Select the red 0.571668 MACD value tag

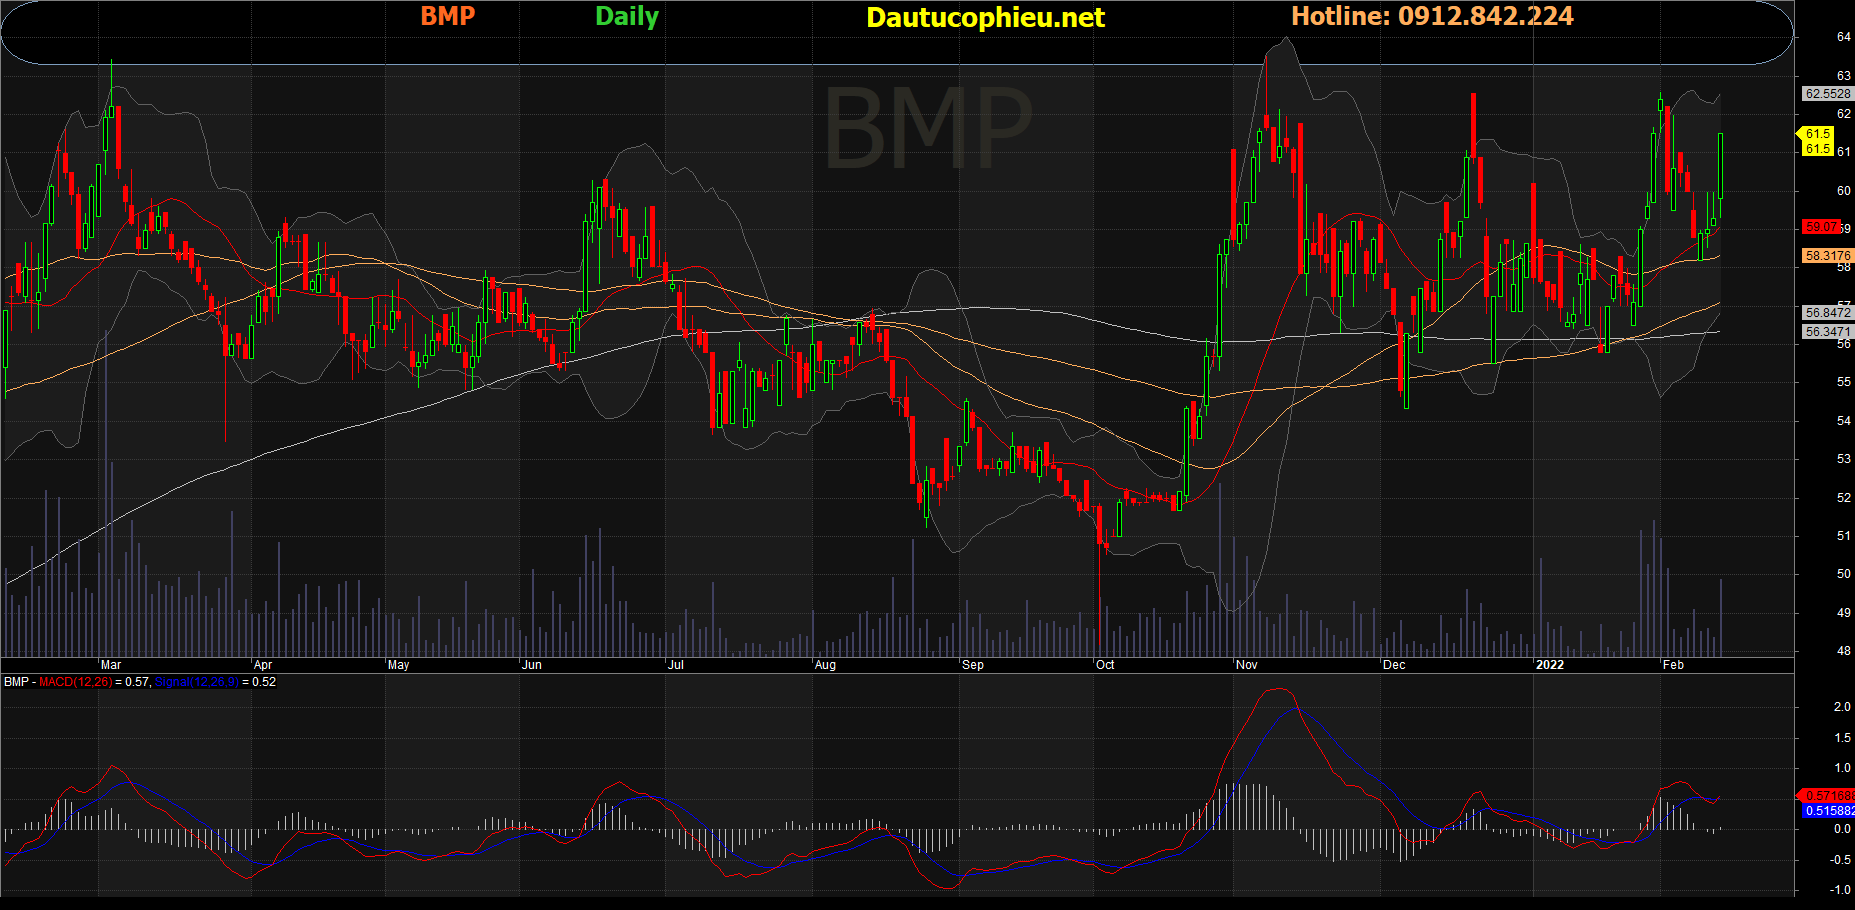pos(1827,796)
